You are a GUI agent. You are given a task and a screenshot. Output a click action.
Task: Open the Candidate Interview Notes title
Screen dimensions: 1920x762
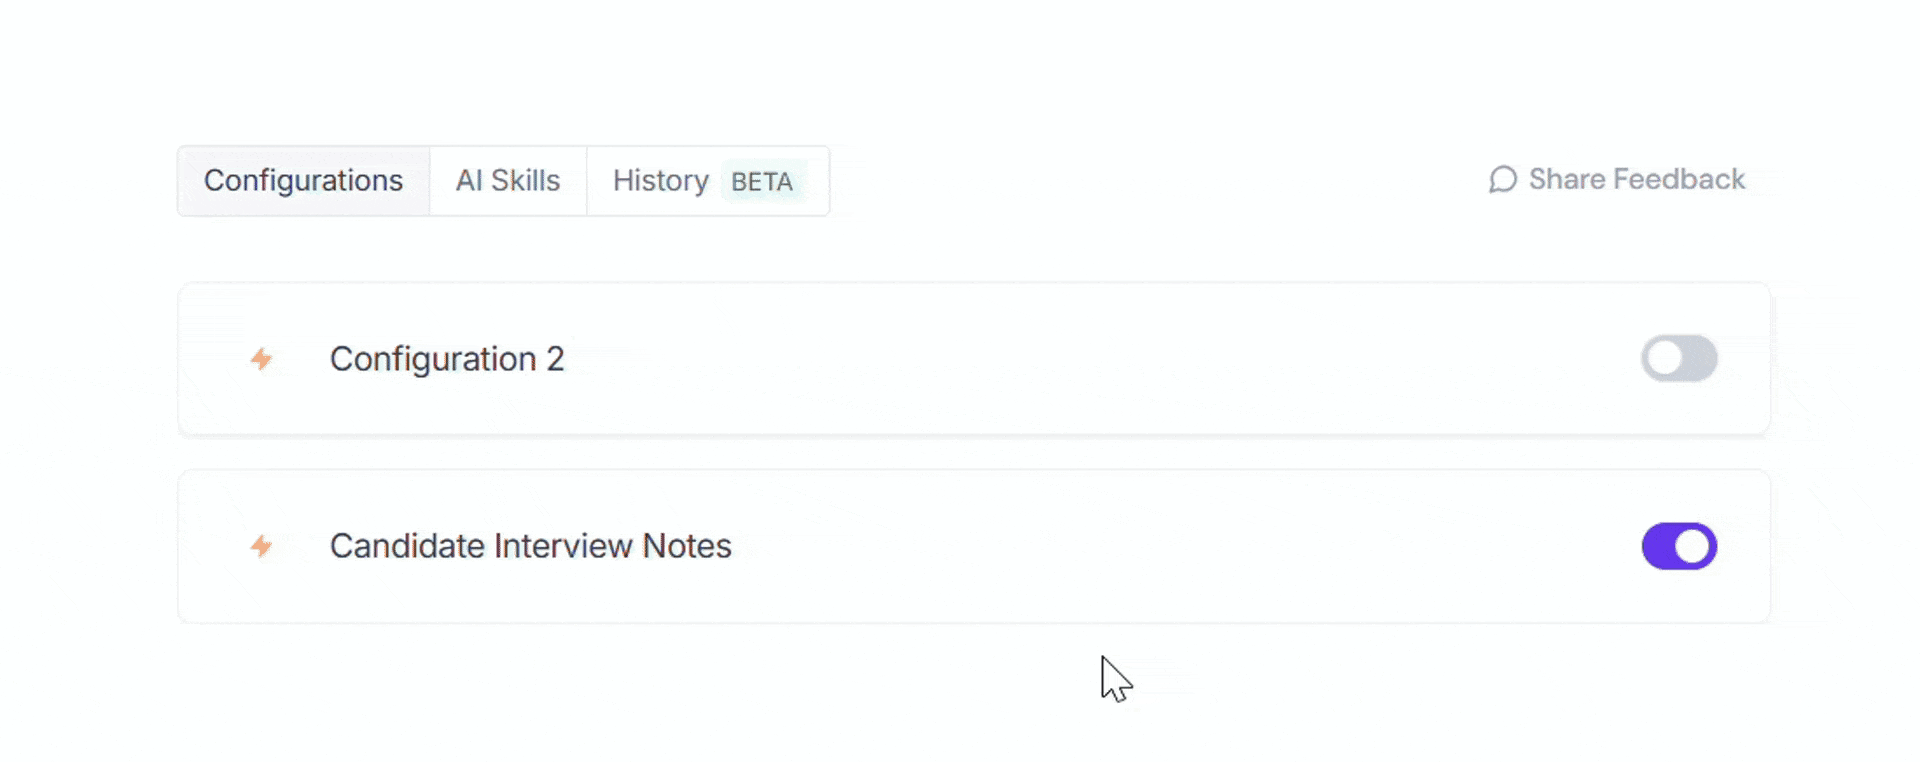pos(531,546)
